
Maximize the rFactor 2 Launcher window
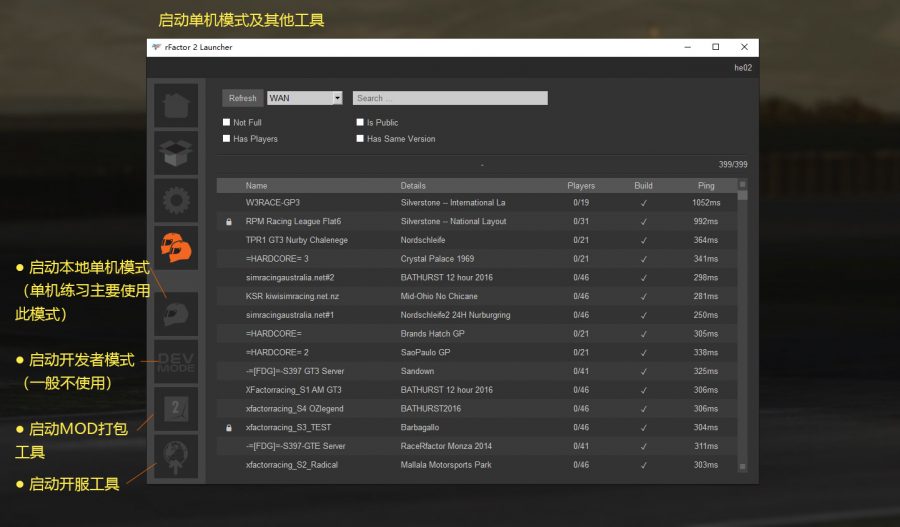click(716, 47)
